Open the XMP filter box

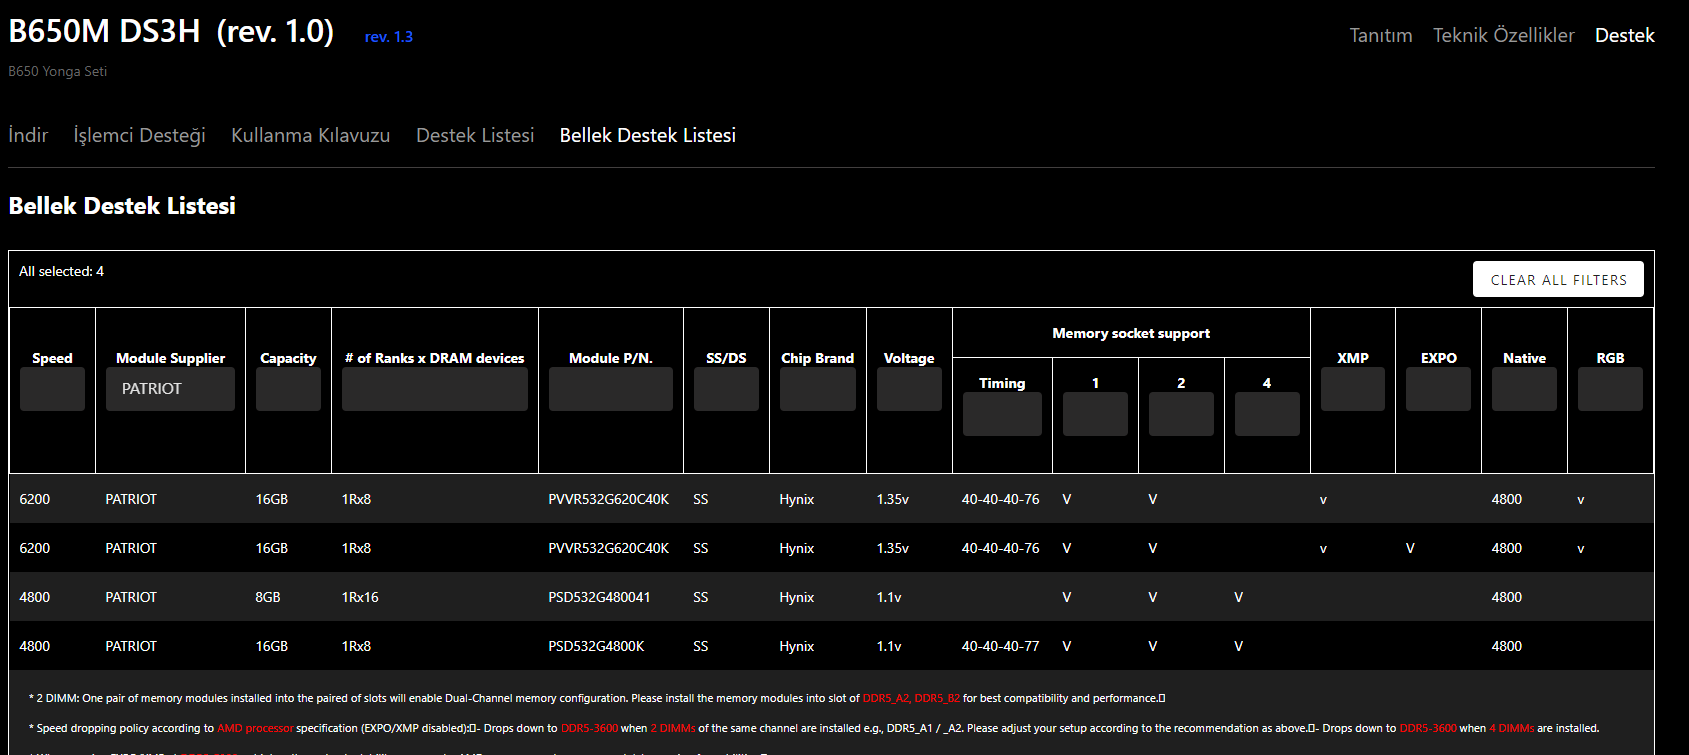click(1353, 389)
